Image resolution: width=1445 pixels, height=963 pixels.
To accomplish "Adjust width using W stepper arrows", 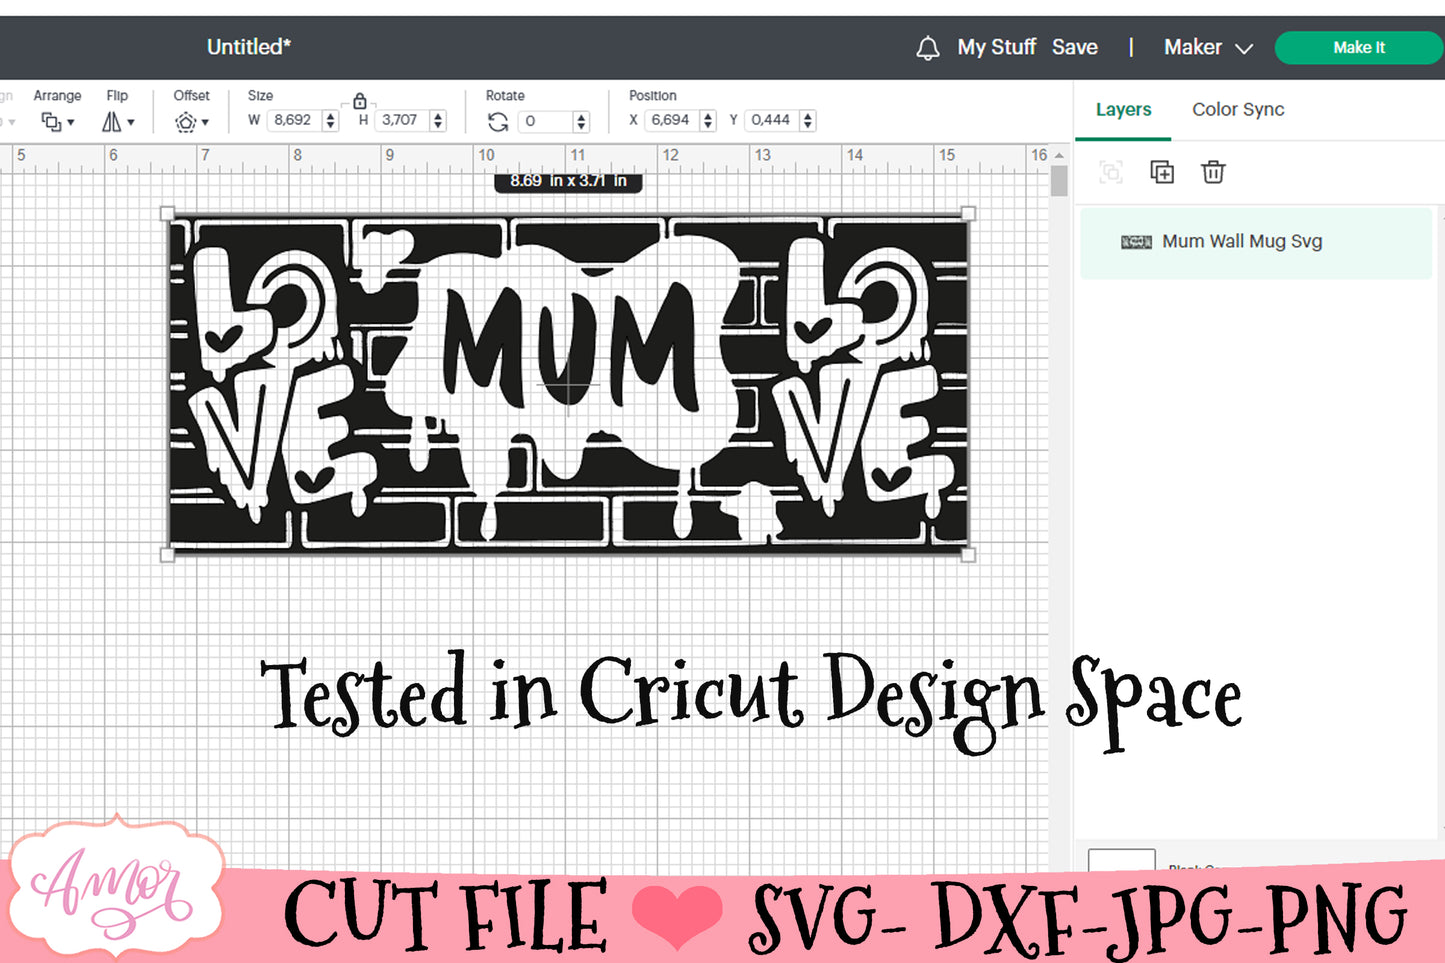I will click(331, 121).
